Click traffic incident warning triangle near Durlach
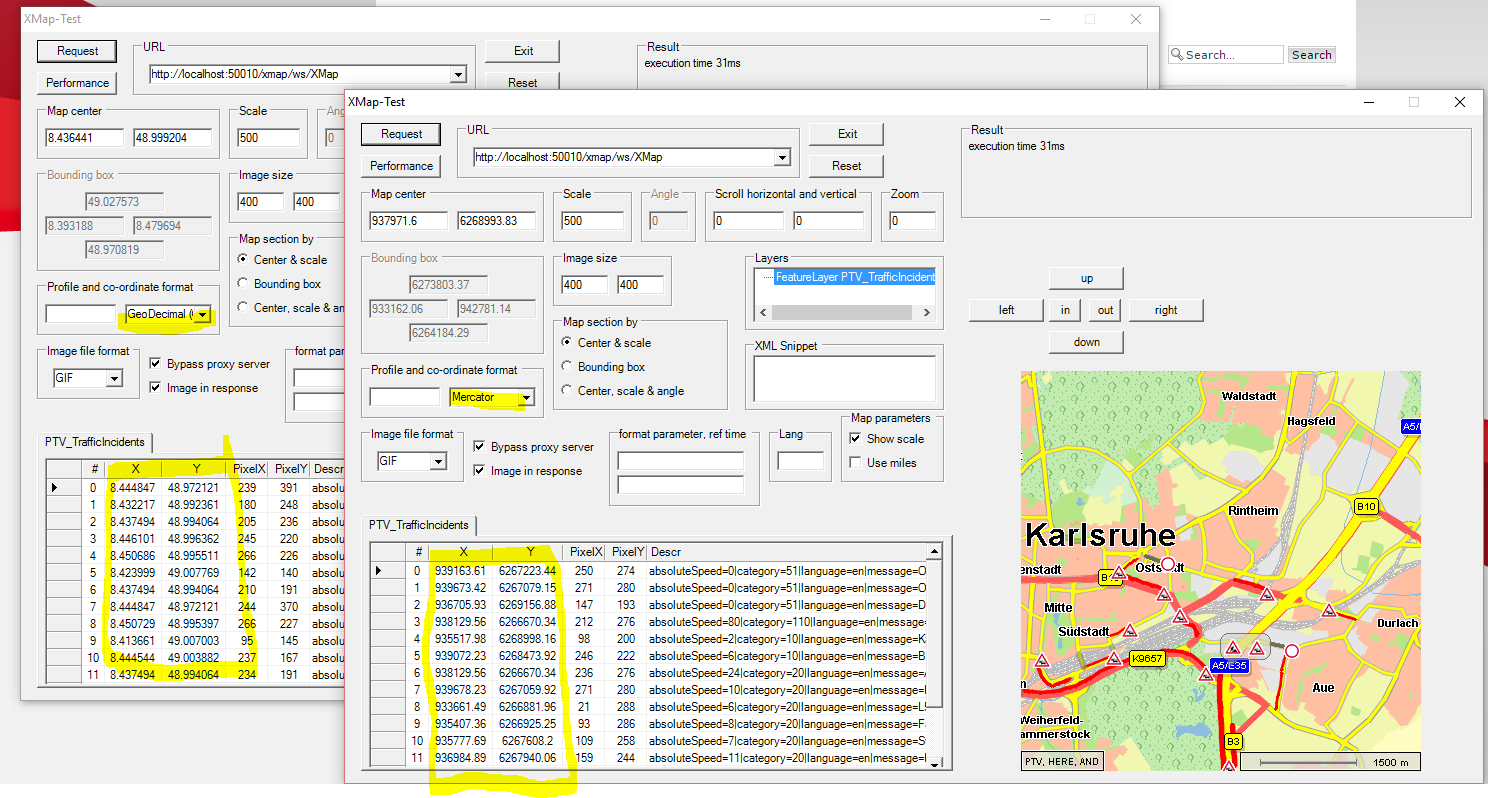Image resolution: width=1488 pixels, height=798 pixels. (1328, 610)
